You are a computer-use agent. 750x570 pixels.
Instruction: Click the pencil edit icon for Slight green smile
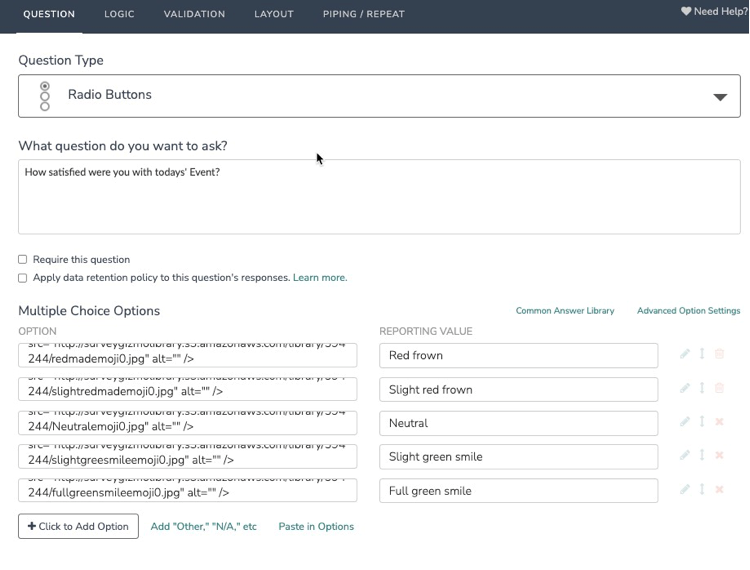[x=685, y=456]
